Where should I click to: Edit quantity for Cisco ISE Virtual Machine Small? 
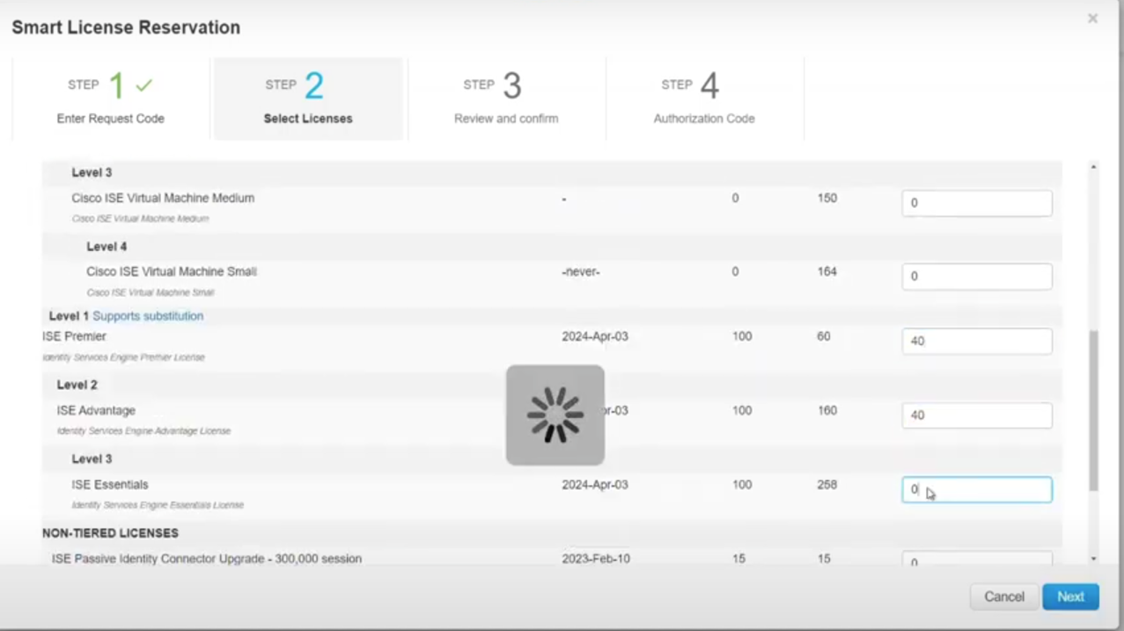(977, 276)
